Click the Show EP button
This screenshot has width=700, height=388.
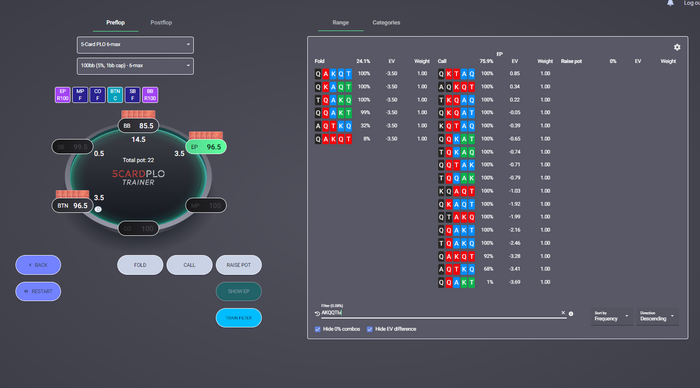coord(239,291)
